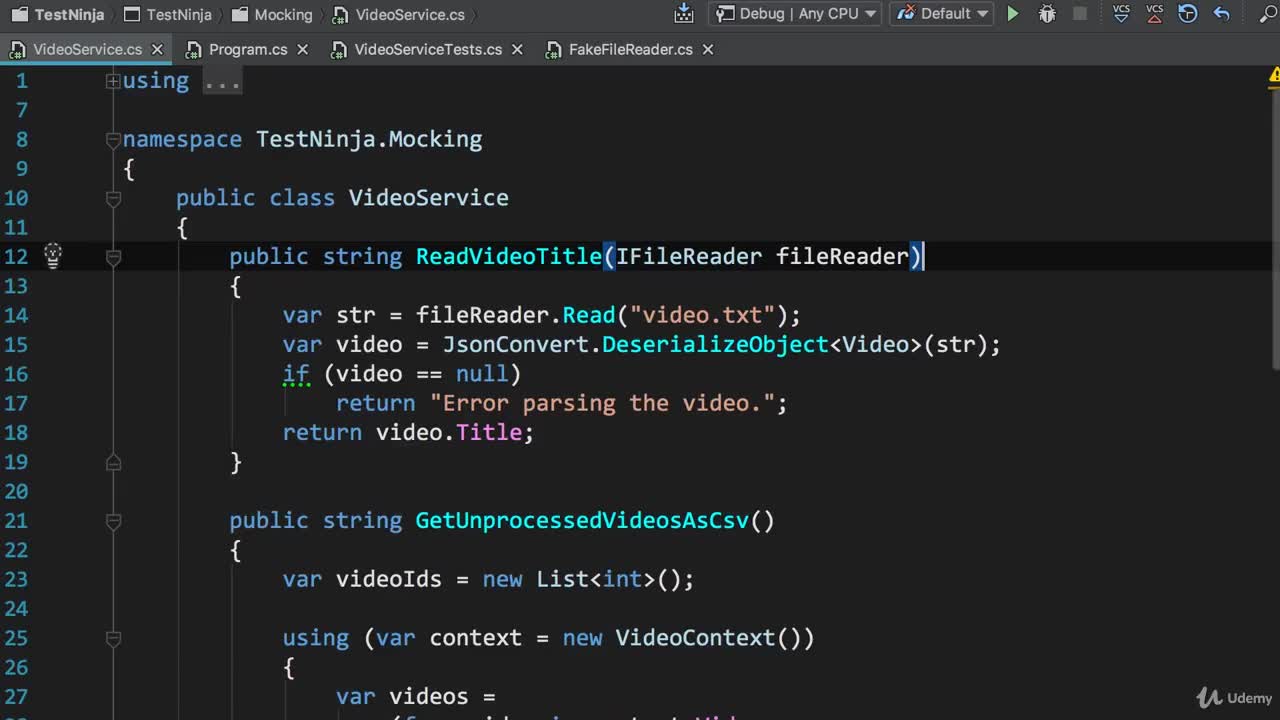Switch to the FakeFileReader.cs tab
This screenshot has height=720, width=1280.
630,49
